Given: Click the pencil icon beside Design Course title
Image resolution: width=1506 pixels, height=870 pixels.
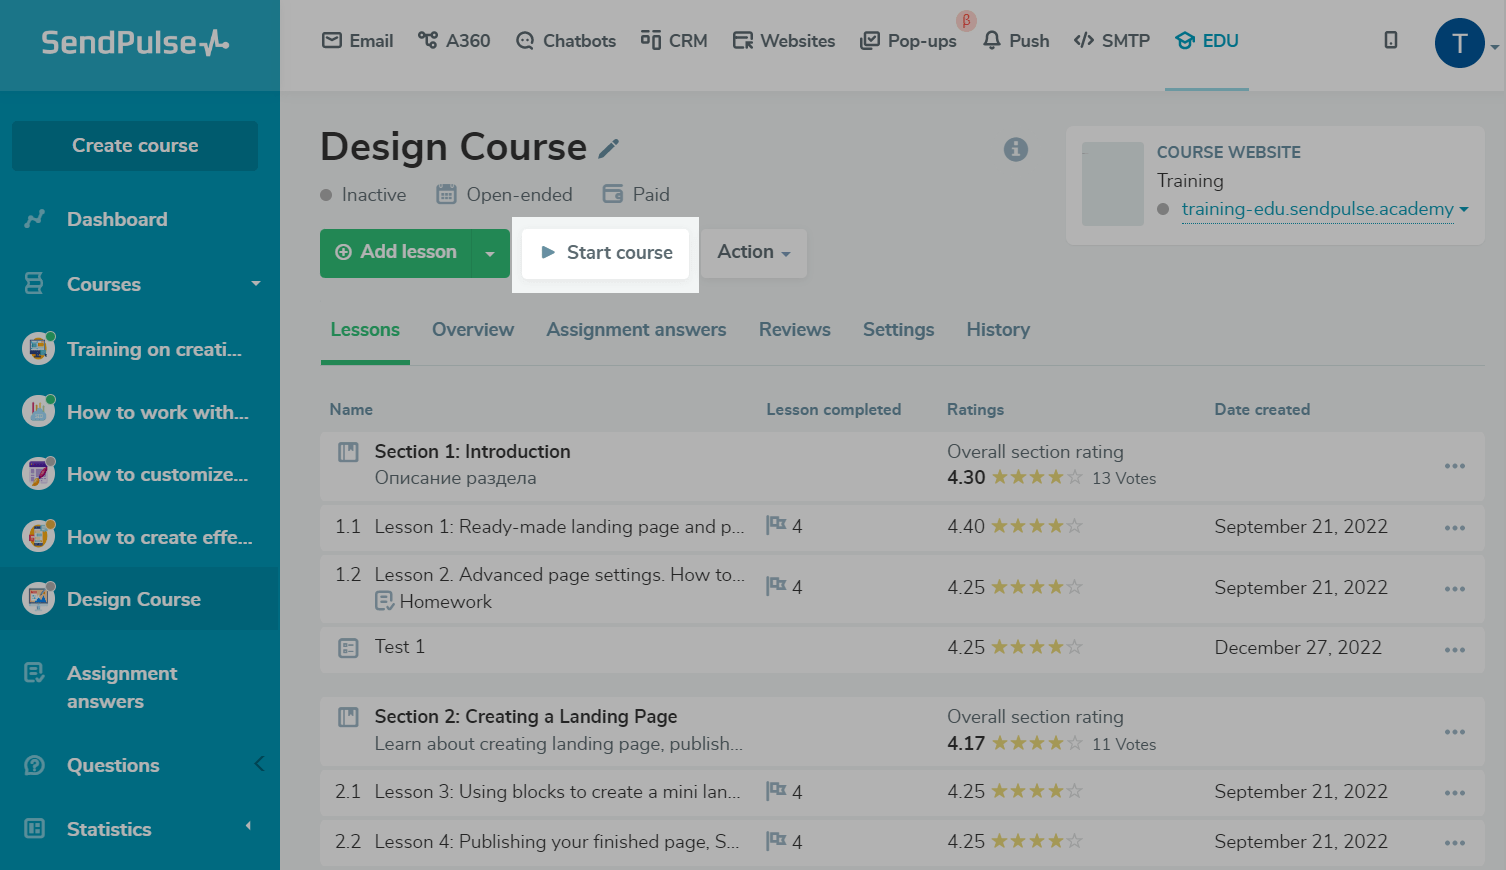Looking at the screenshot, I should (x=608, y=149).
